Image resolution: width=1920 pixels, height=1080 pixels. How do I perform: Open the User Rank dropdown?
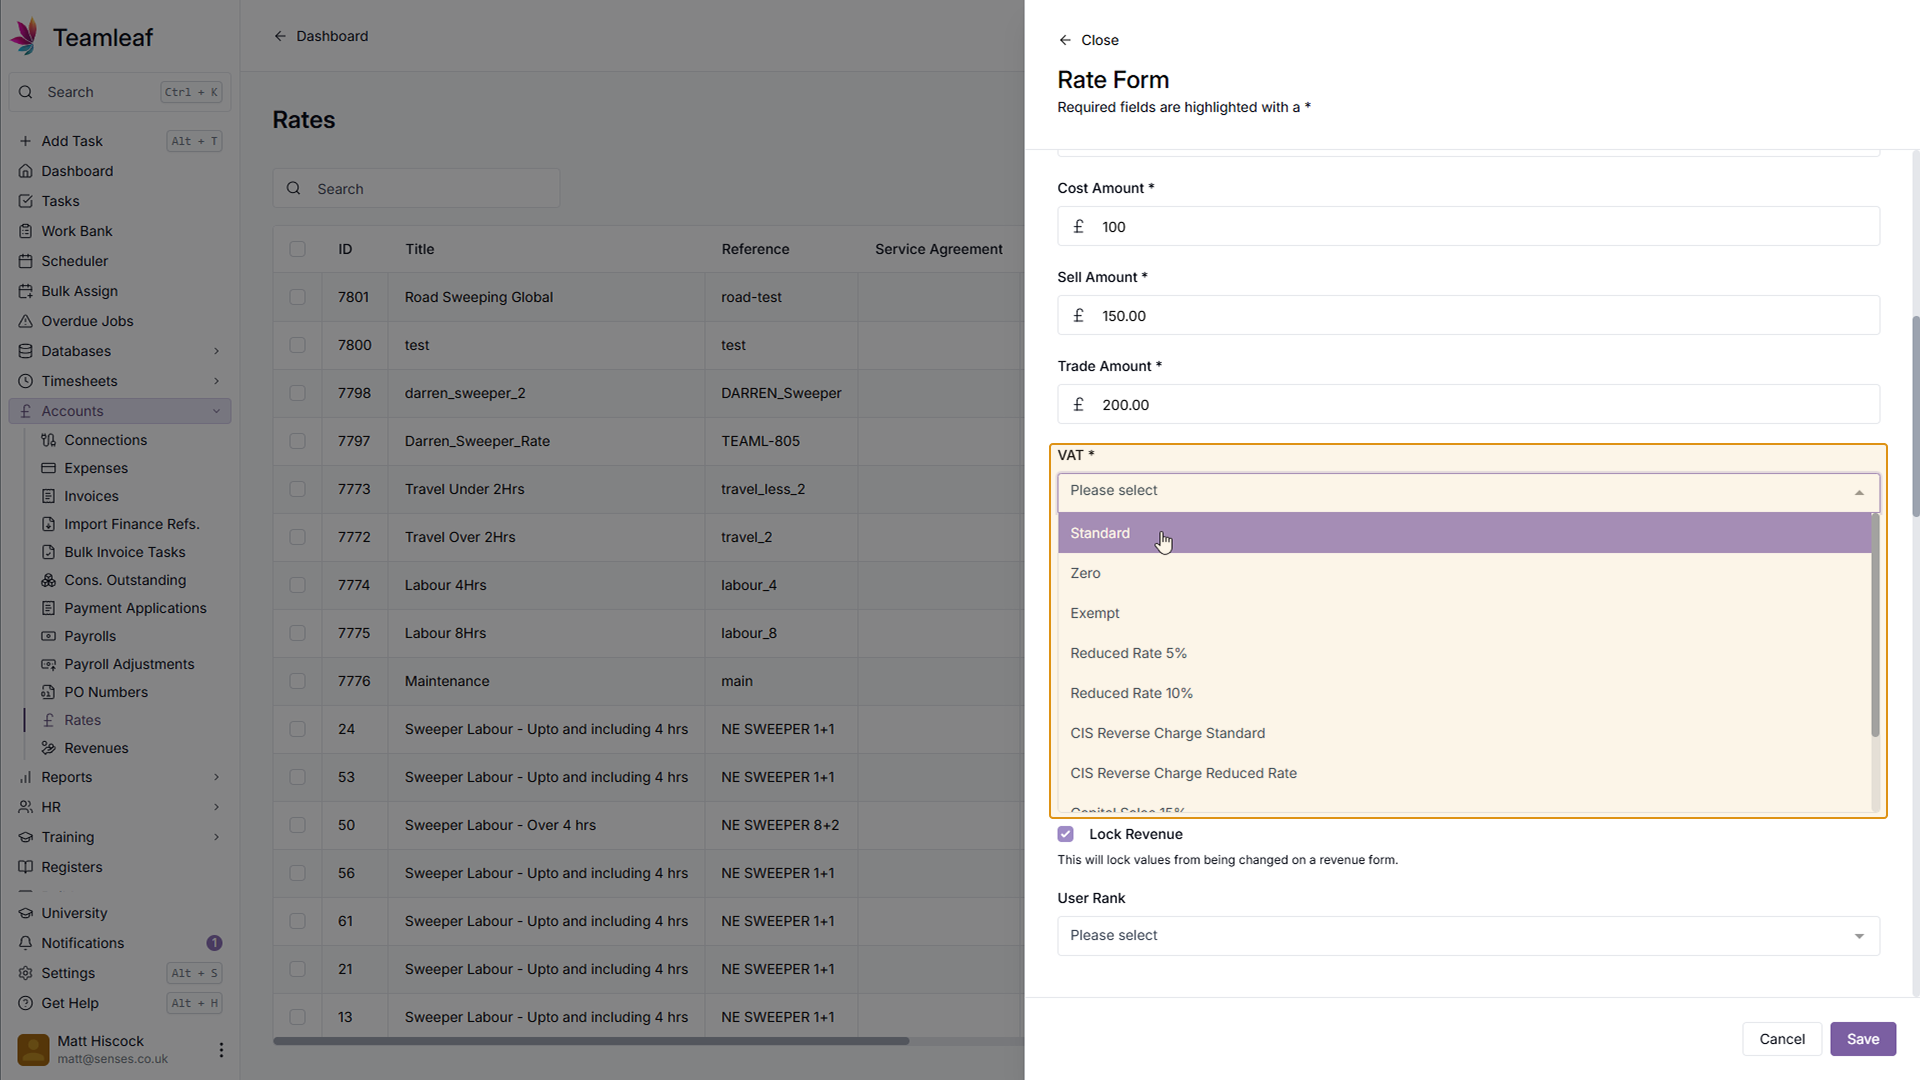click(x=1468, y=936)
